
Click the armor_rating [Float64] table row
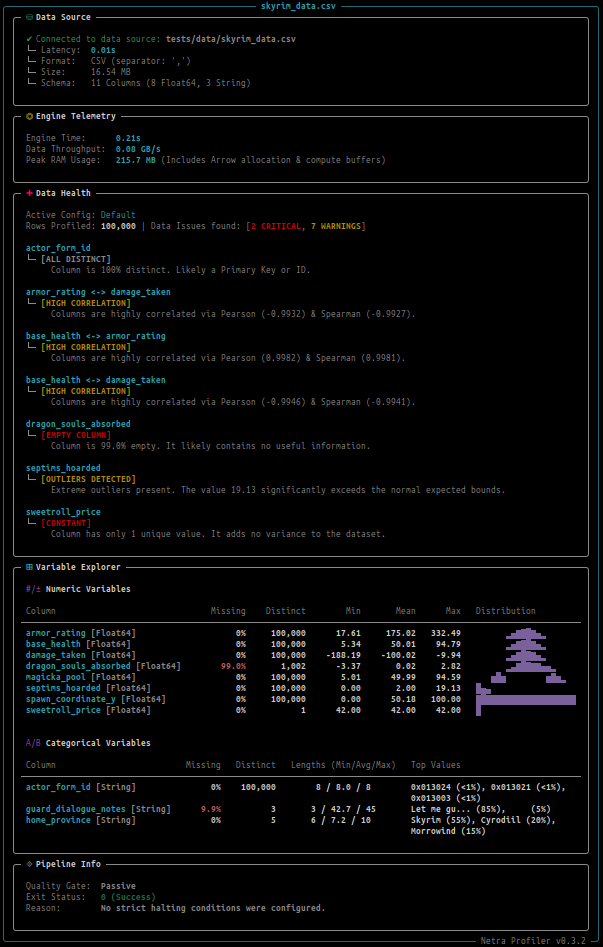(x=302, y=633)
